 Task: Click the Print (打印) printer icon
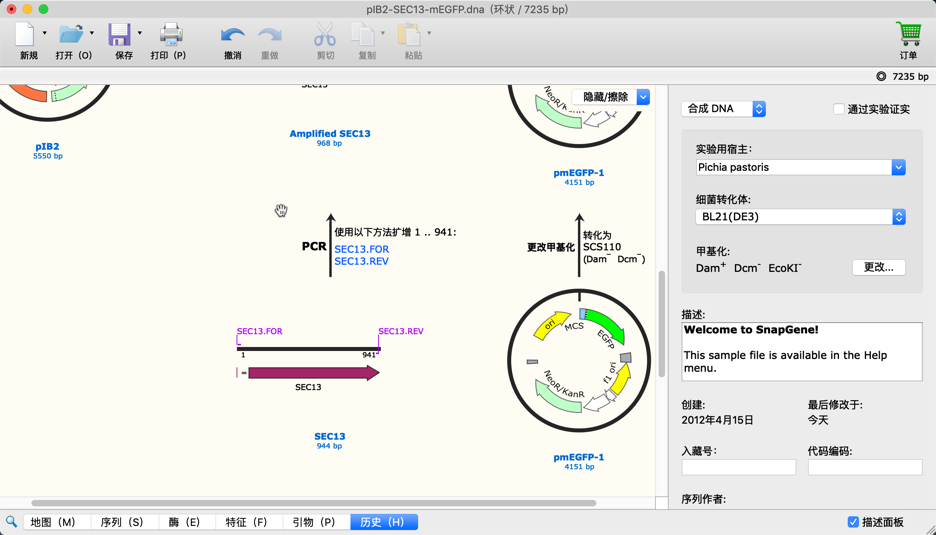pyautogui.click(x=171, y=35)
